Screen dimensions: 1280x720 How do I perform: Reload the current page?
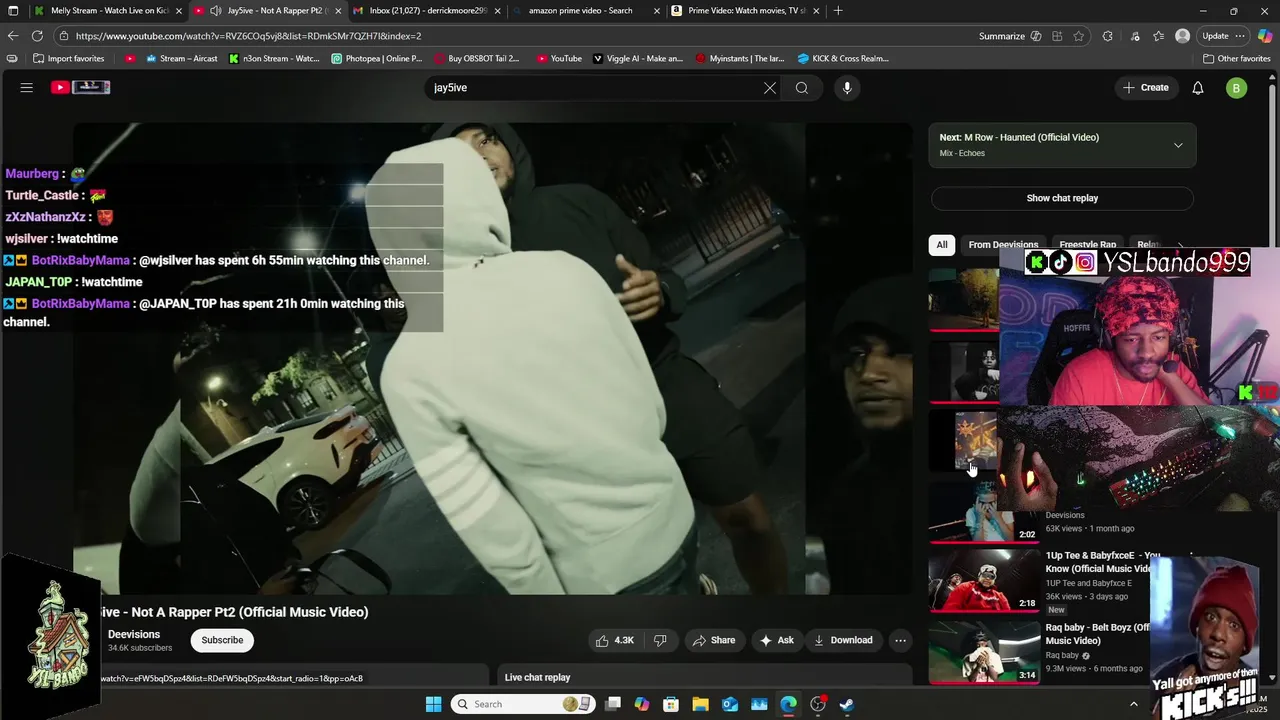[x=37, y=36]
